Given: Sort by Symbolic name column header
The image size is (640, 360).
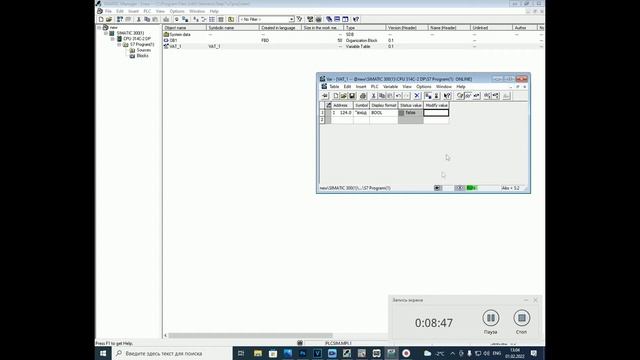Looking at the screenshot, I should (x=233, y=28).
